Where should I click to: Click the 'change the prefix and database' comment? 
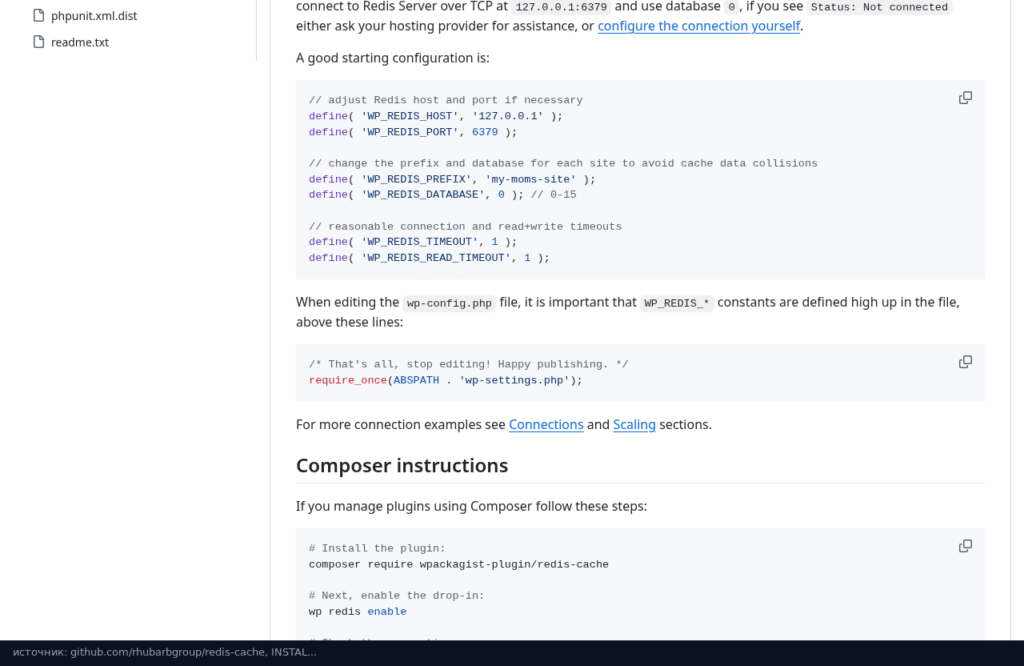coord(563,163)
